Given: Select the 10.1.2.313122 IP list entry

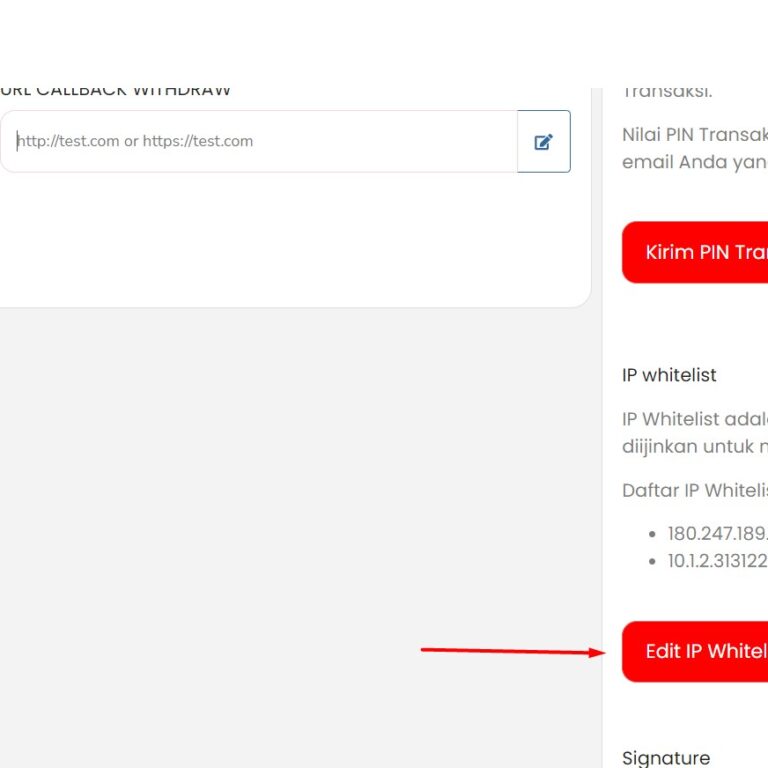Looking at the screenshot, I should [716, 561].
